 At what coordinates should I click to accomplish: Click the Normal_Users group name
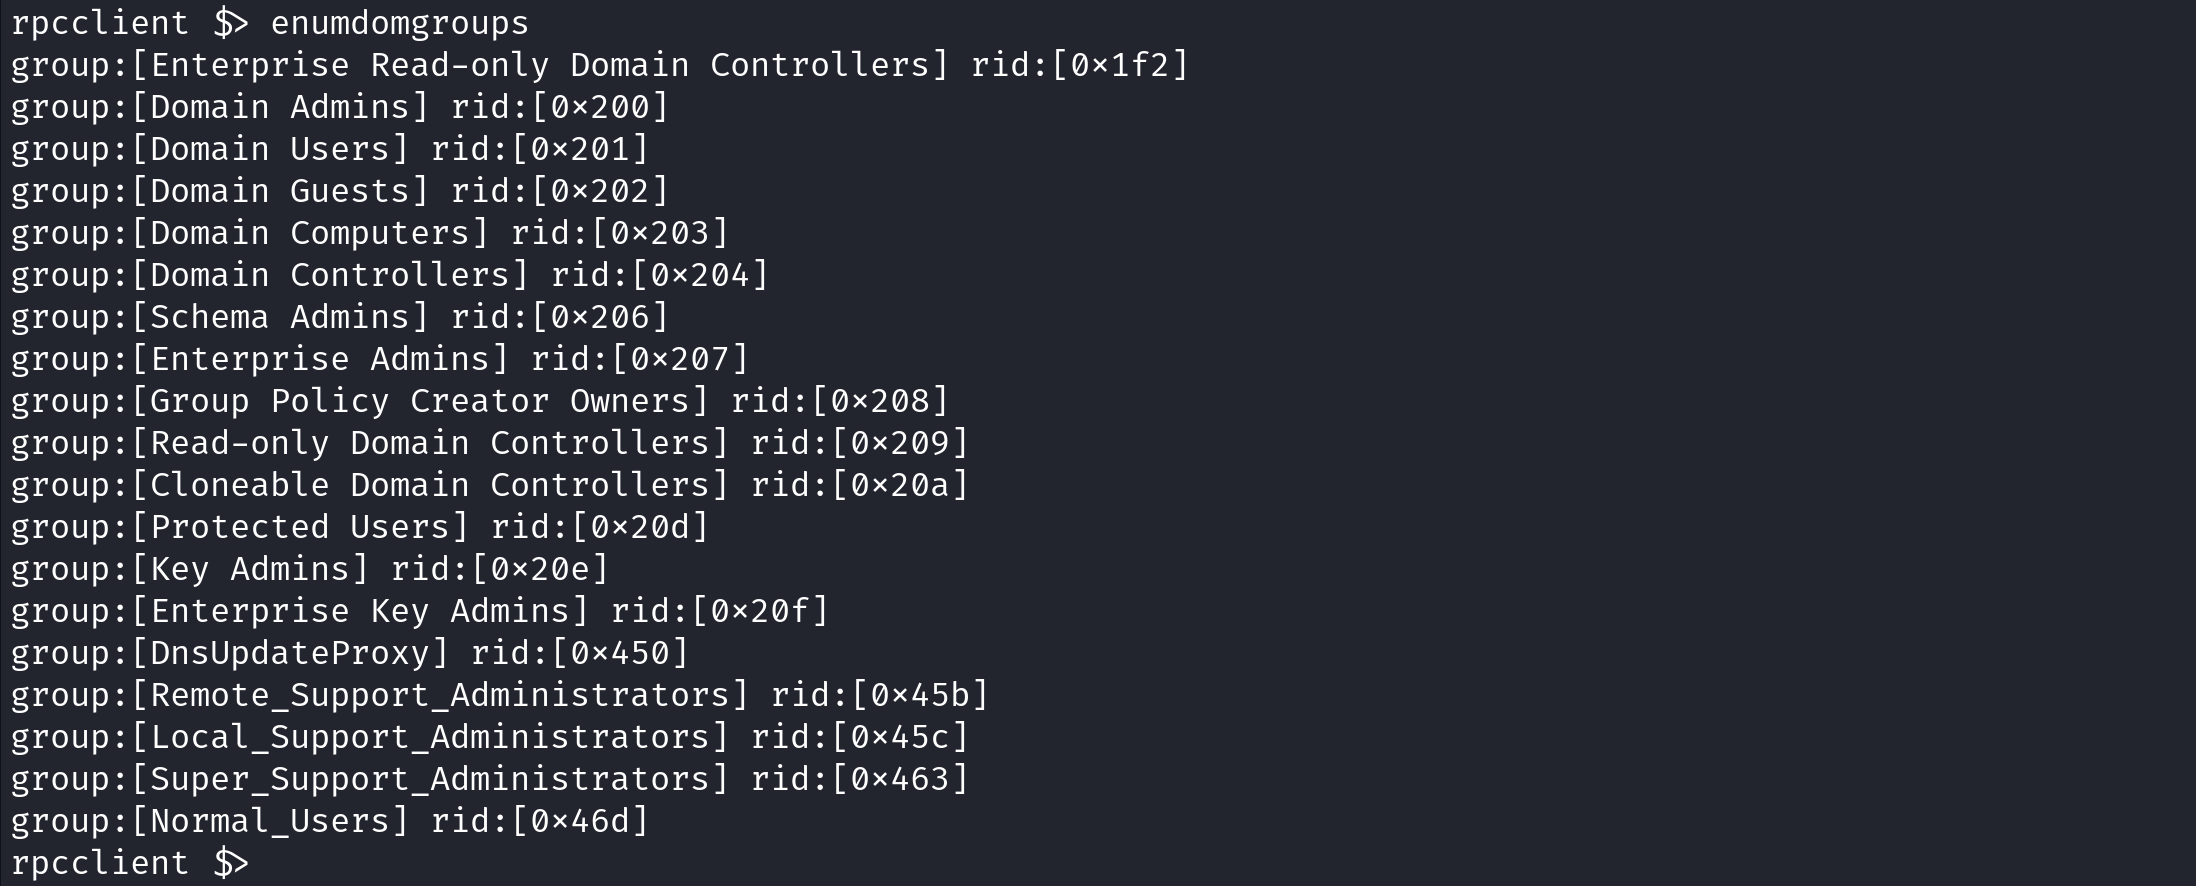pos(270,820)
